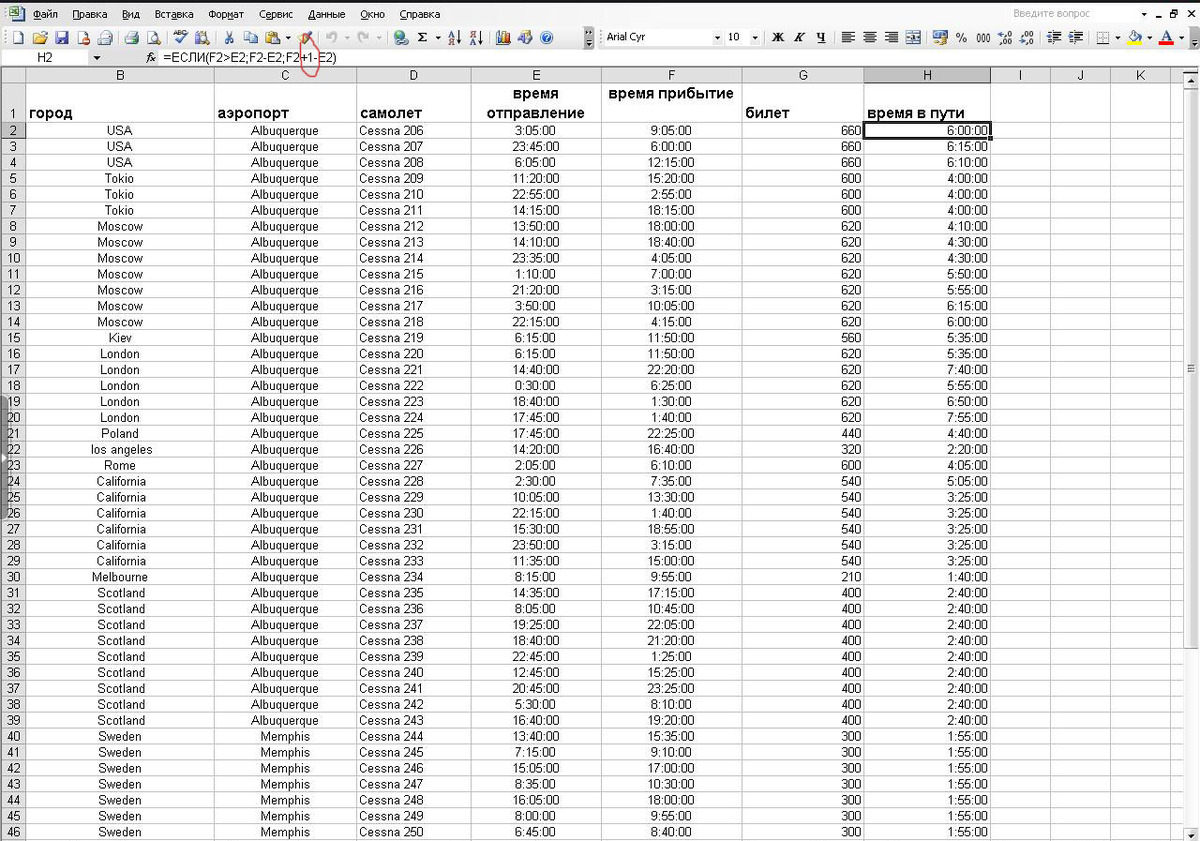This screenshot has height=841, width=1200.
Task: Click the AutoSum sigma icon
Action: pyautogui.click(x=422, y=37)
